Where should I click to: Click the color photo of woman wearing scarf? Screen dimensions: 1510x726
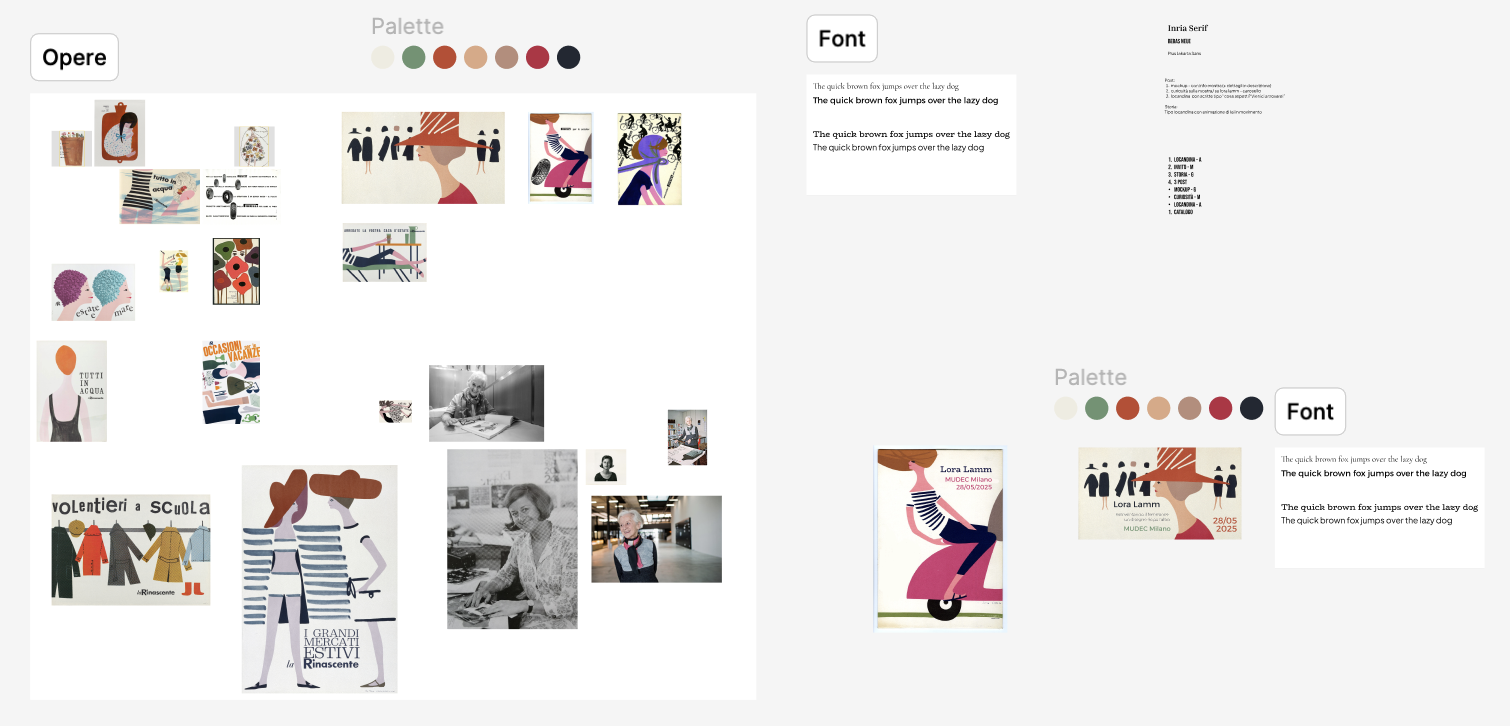[656, 539]
